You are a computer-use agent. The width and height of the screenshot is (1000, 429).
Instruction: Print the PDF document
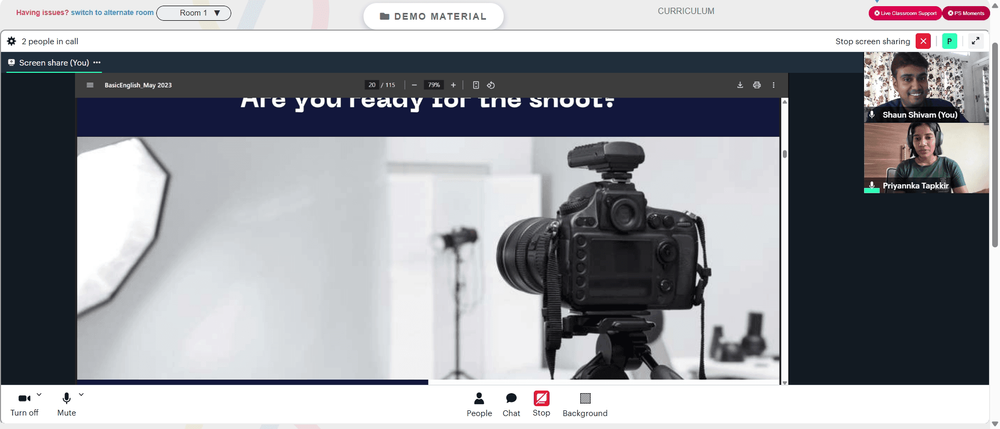click(757, 85)
